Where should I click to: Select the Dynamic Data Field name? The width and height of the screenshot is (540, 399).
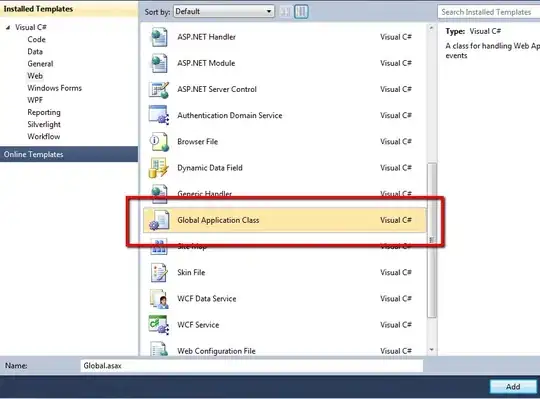coord(210,168)
